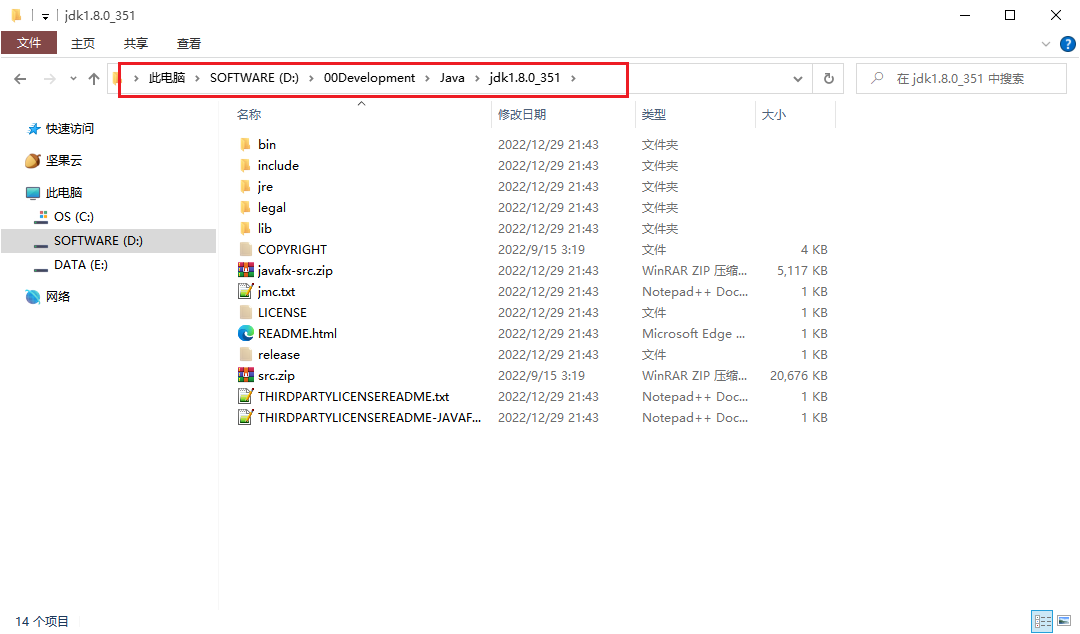Go up one folder level
This screenshot has width=1080, height=634.
(94, 79)
